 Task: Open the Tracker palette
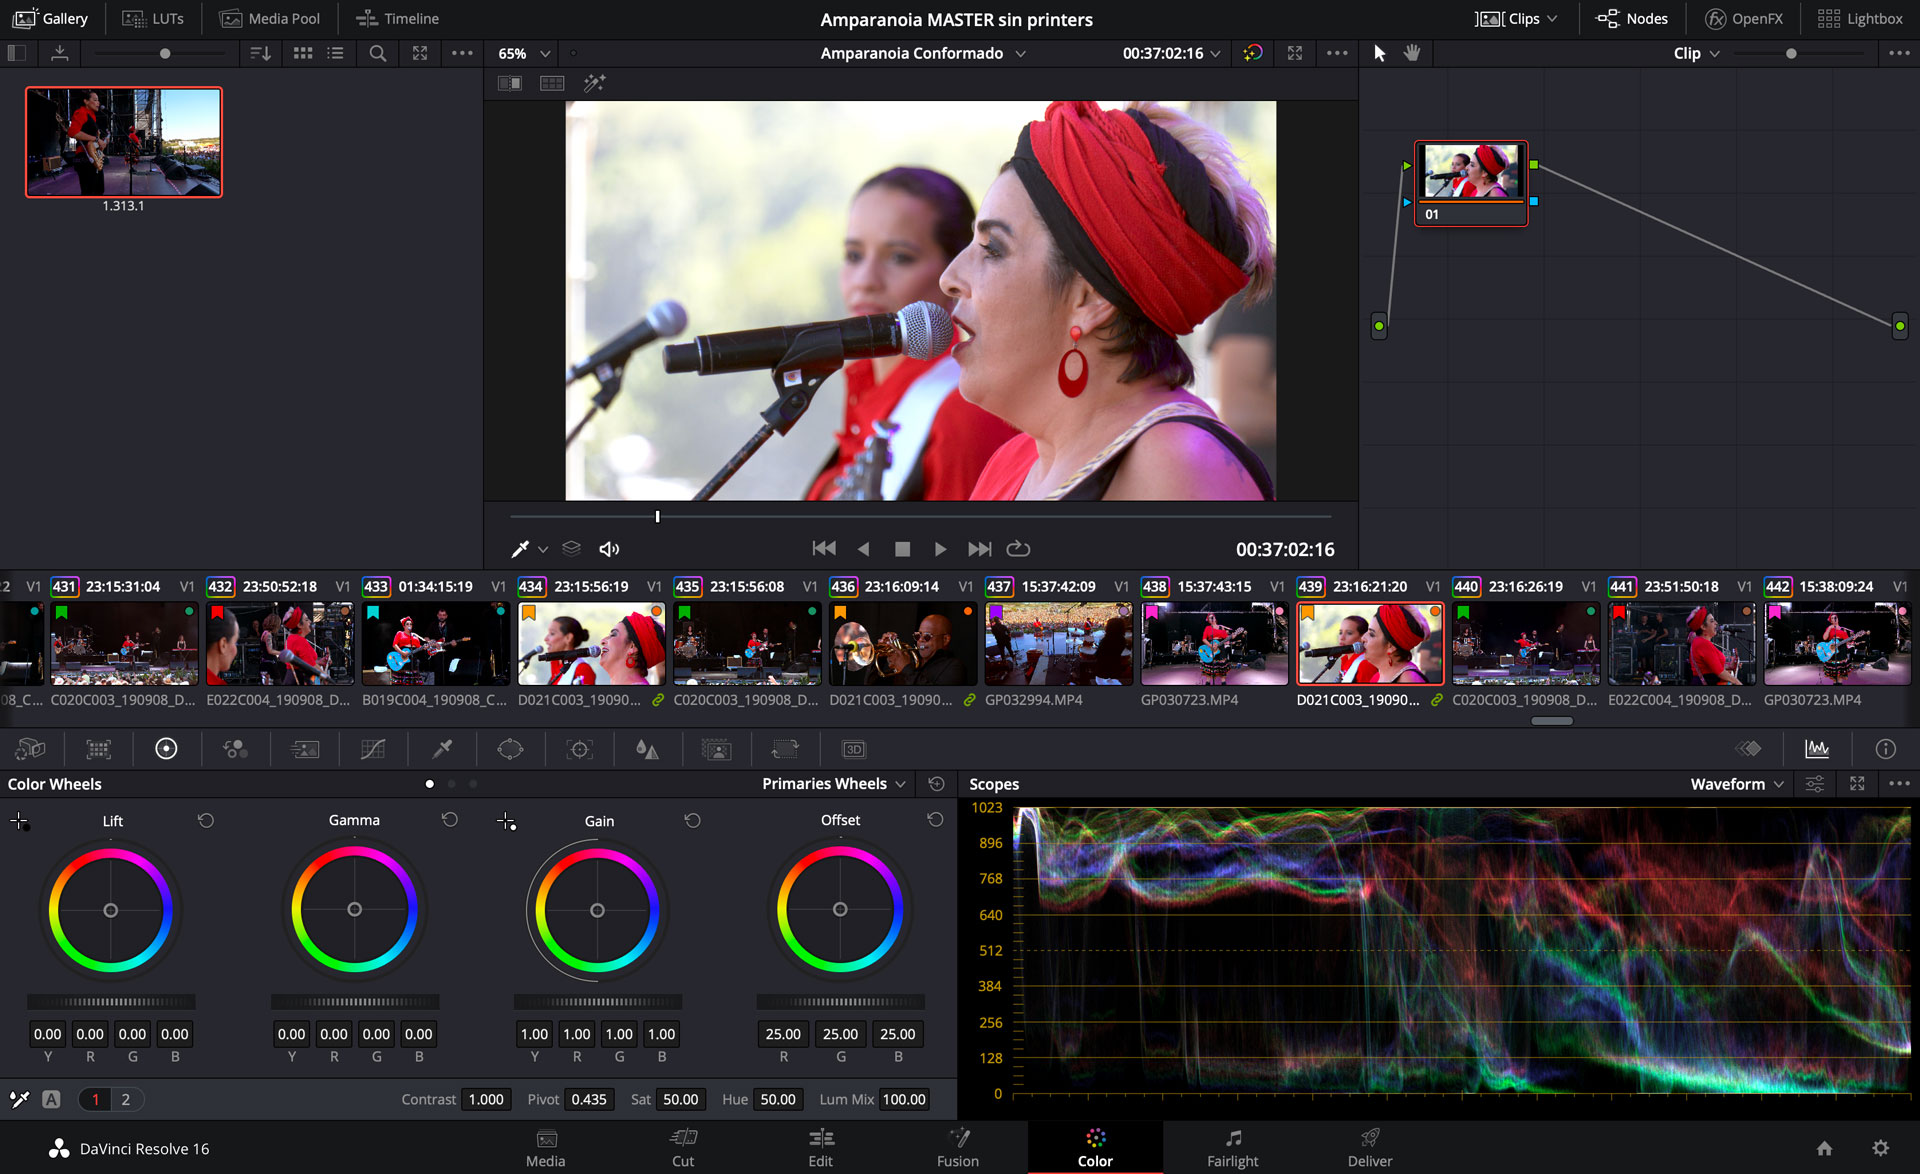[579, 749]
